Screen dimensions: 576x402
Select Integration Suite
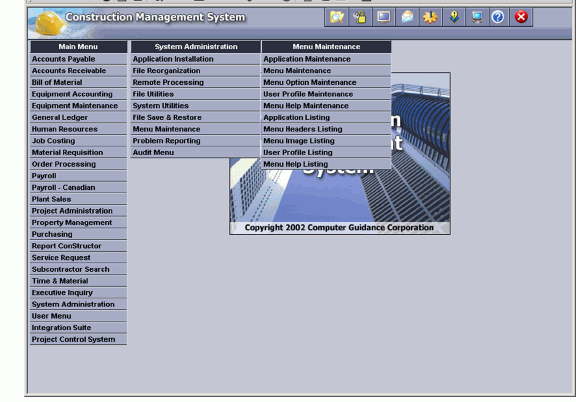pyautogui.click(x=79, y=328)
